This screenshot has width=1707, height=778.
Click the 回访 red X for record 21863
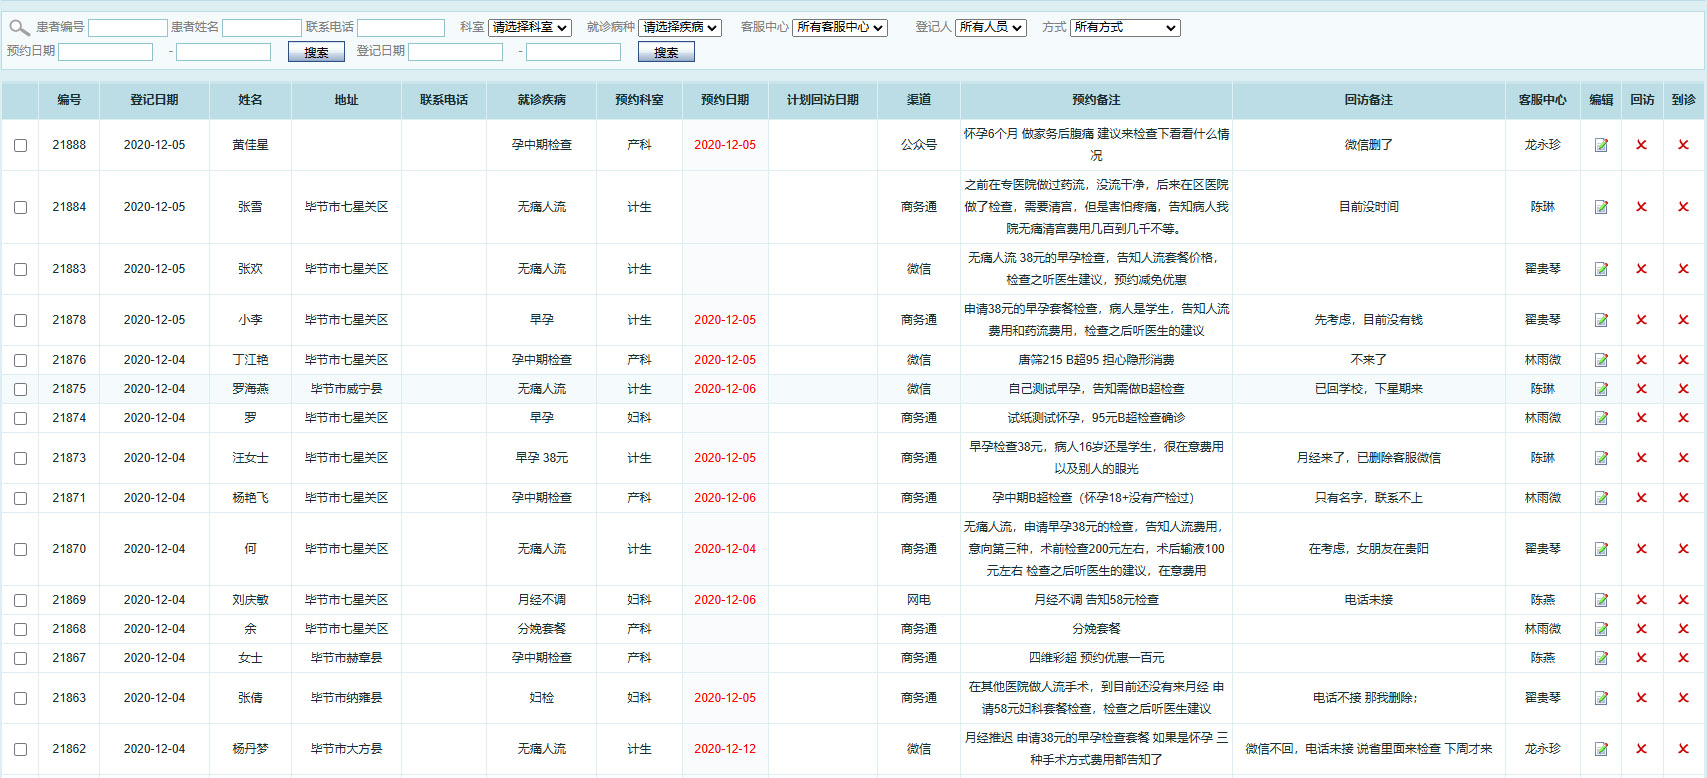[1641, 698]
